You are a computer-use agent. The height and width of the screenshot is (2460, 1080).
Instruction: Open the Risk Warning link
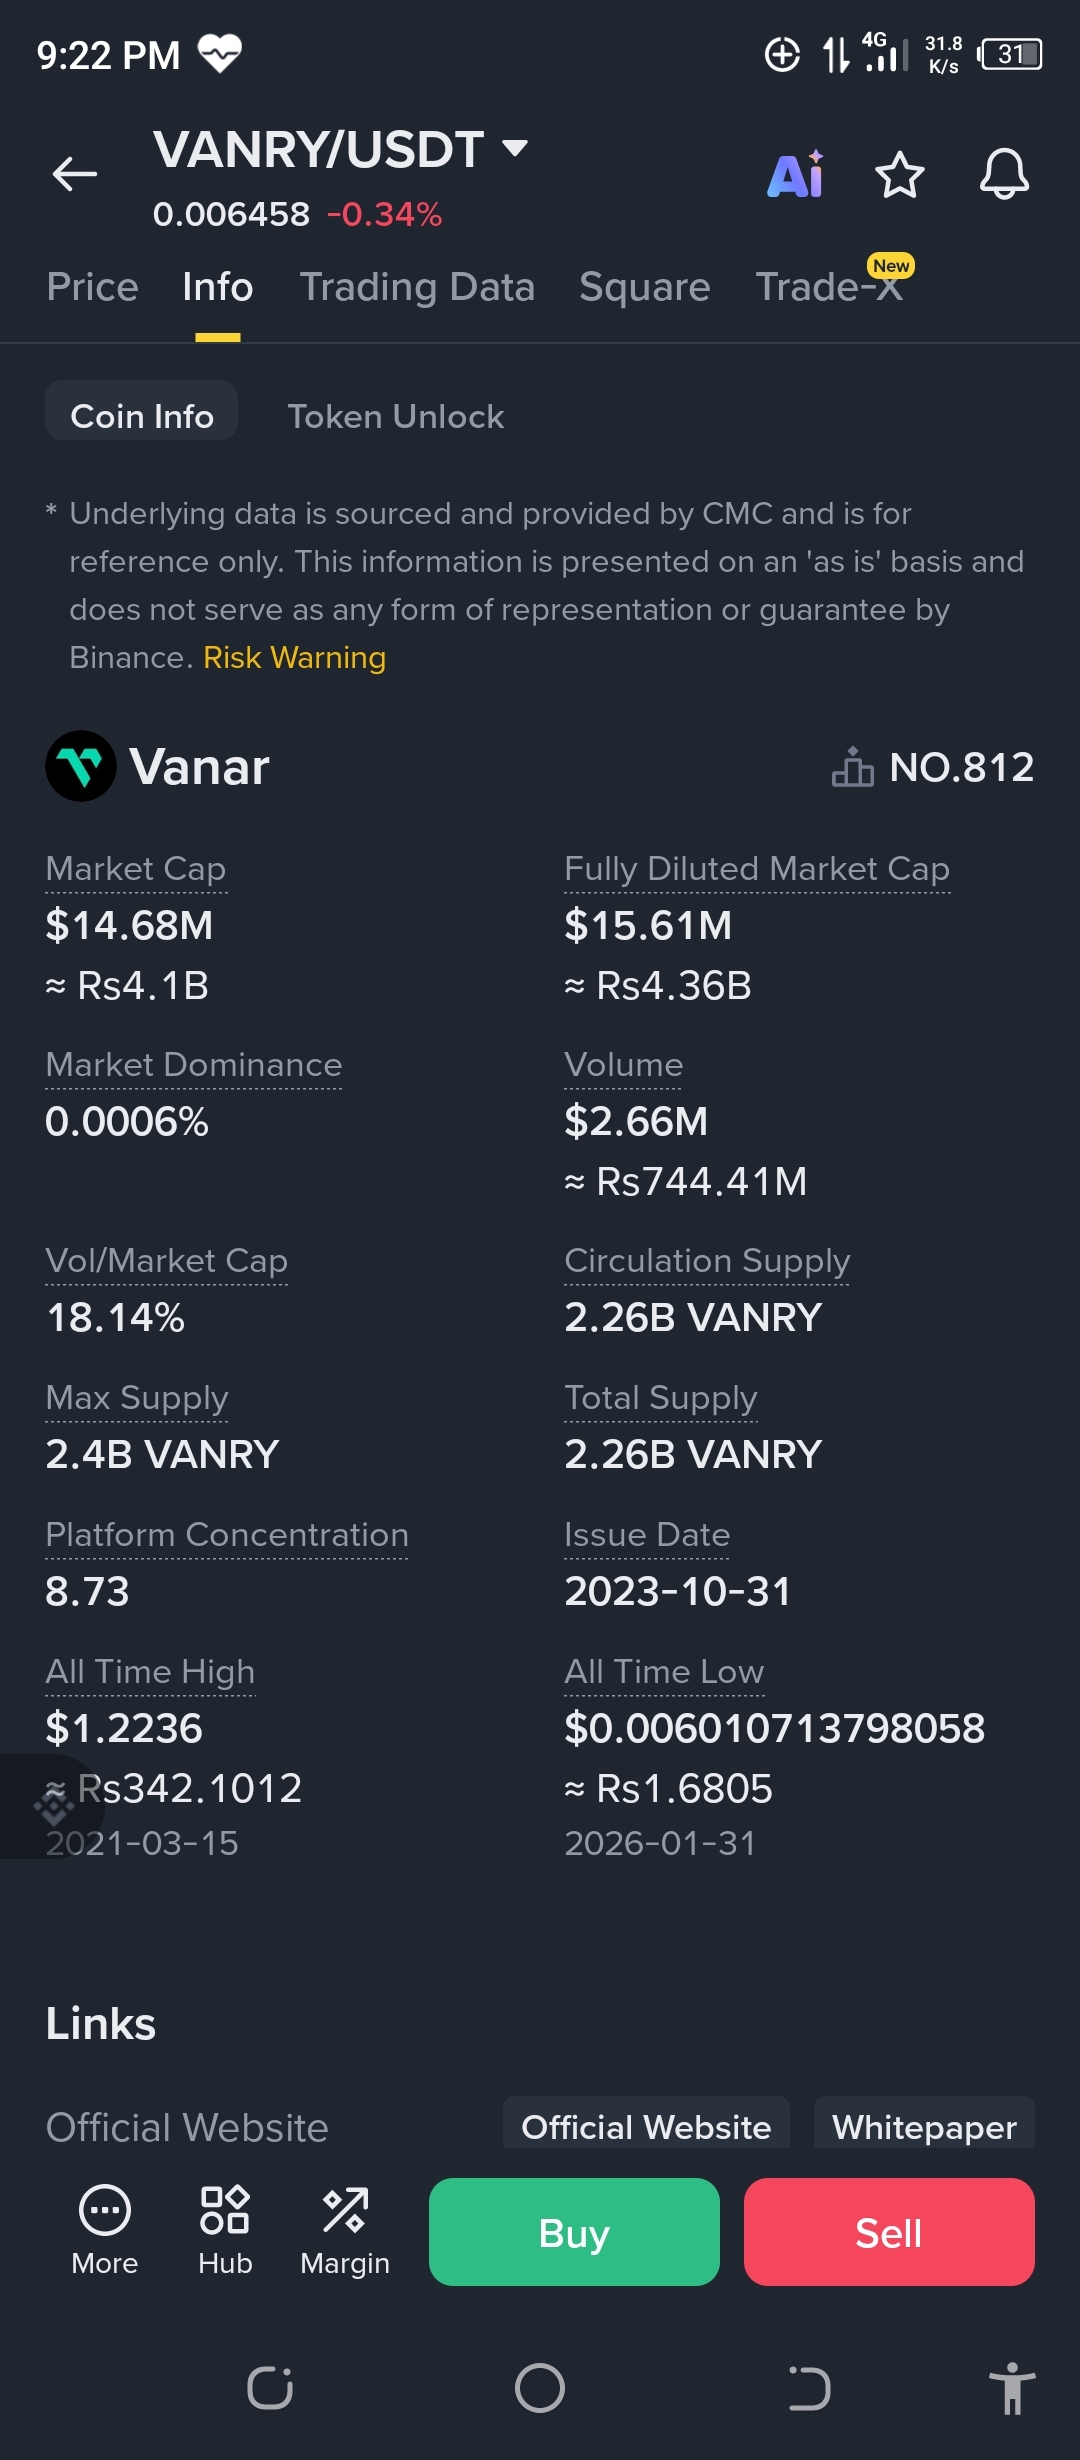click(294, 658)
